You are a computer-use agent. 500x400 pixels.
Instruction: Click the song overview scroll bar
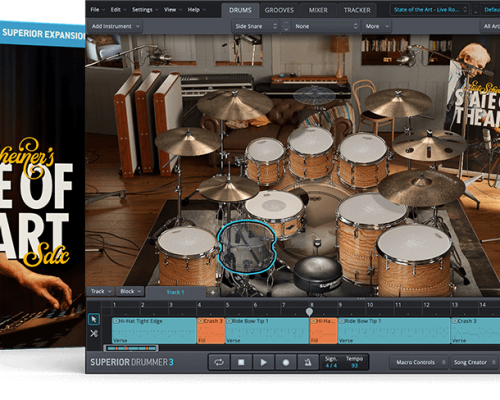(x=131, y=348)
